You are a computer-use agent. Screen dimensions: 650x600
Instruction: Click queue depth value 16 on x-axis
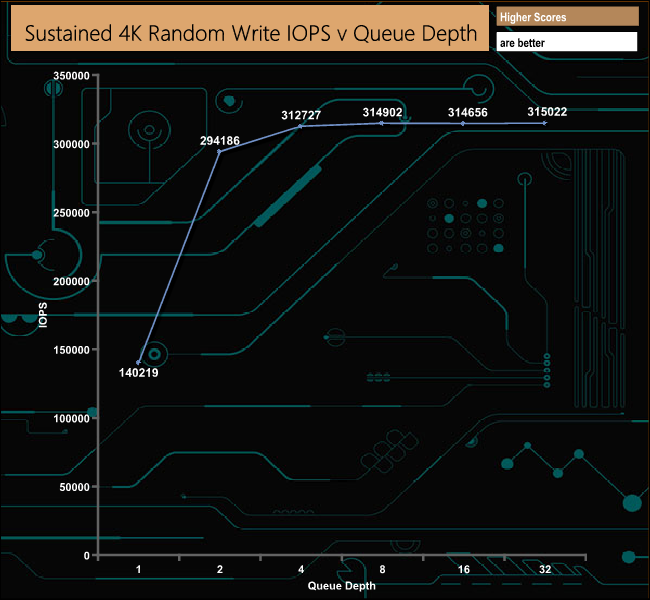463,569
